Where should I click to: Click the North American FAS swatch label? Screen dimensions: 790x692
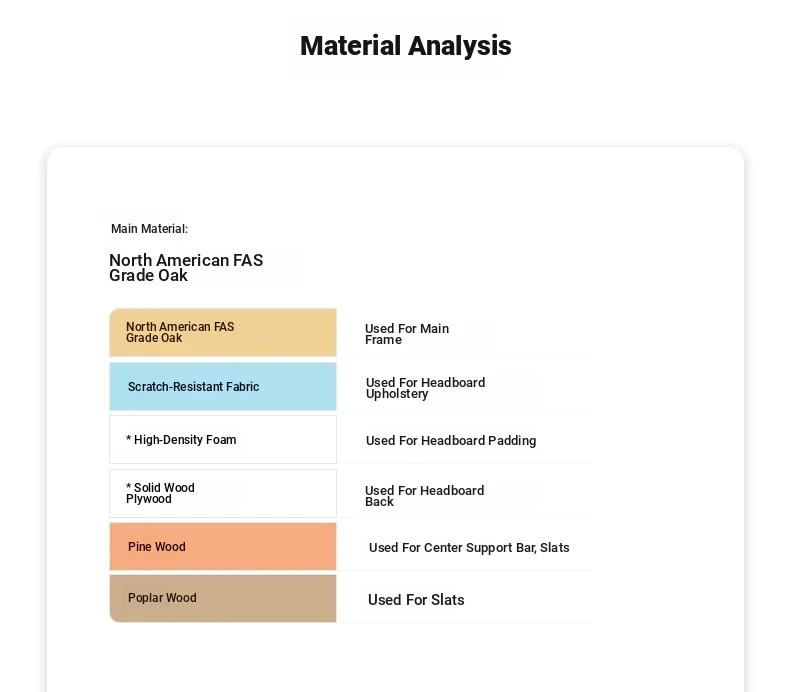(180, 332)
